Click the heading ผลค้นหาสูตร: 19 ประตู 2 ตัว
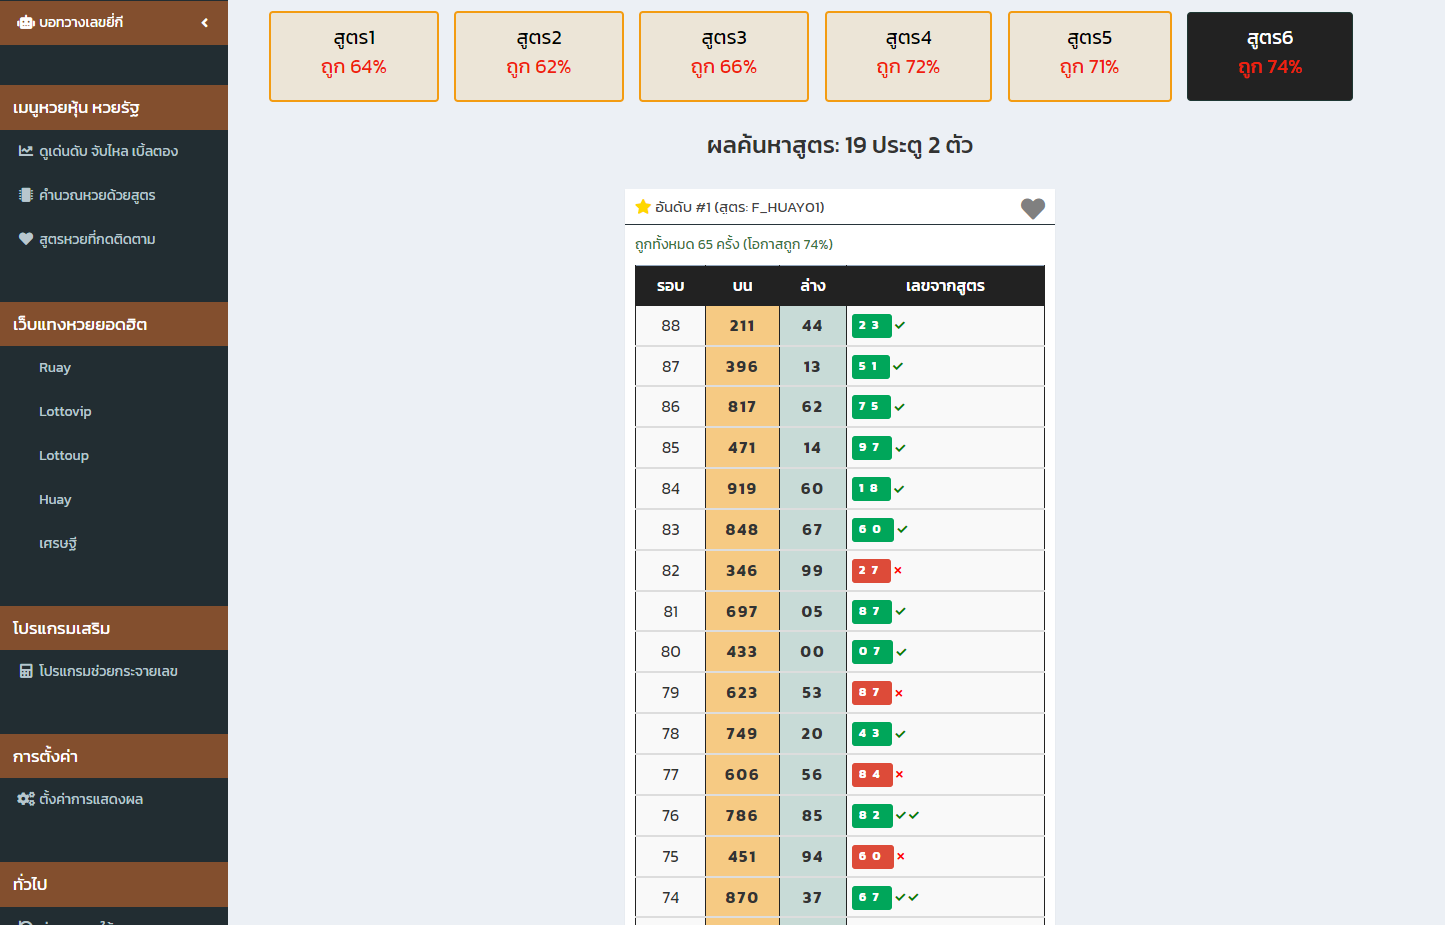This screenshot has width=1445, height=925. click(x=840, y=146)
